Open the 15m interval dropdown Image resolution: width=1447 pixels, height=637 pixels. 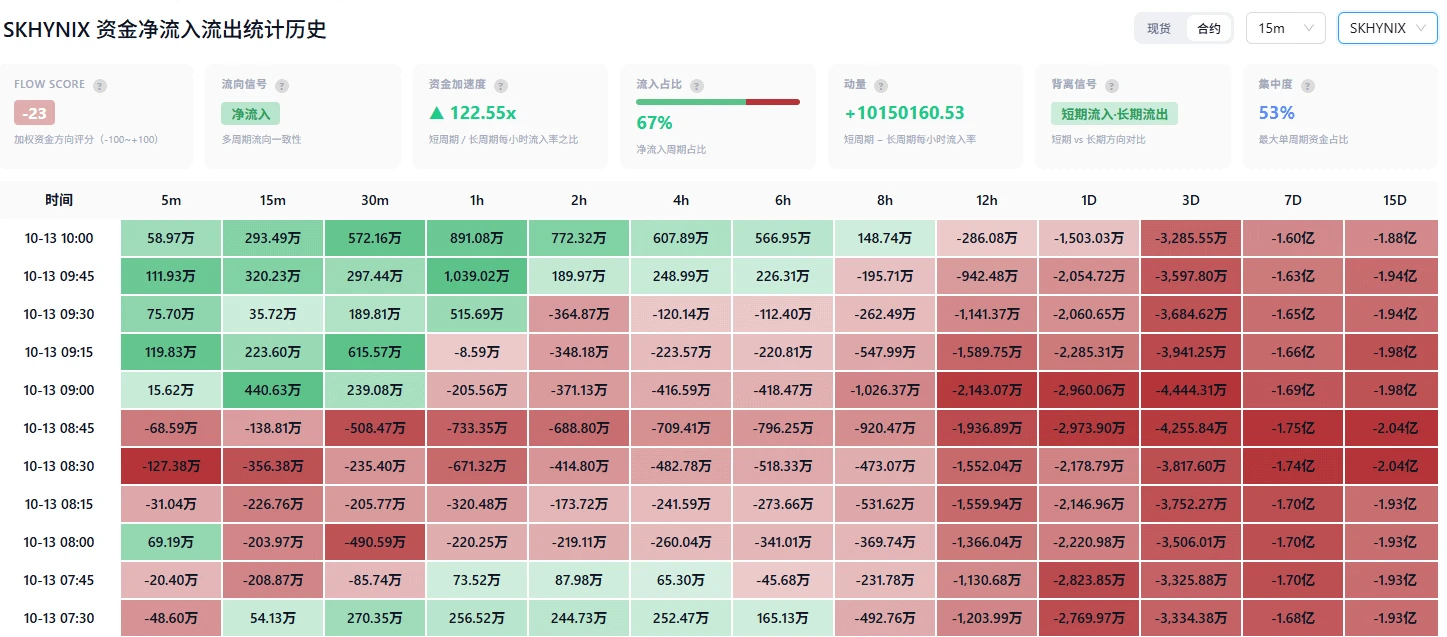pos(1286,28)
